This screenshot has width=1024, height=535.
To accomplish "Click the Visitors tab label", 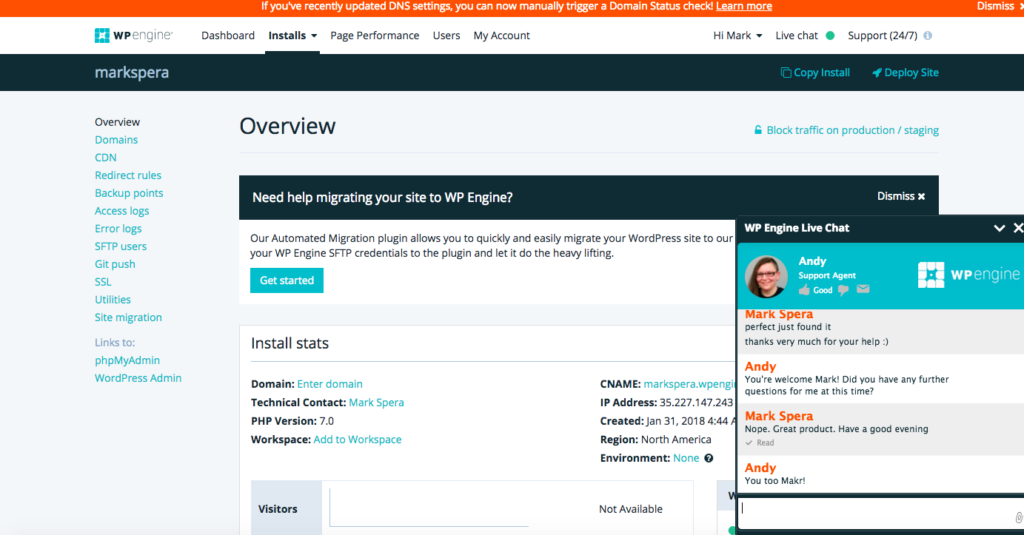I will pyautogui.click(x=278, y=508).
